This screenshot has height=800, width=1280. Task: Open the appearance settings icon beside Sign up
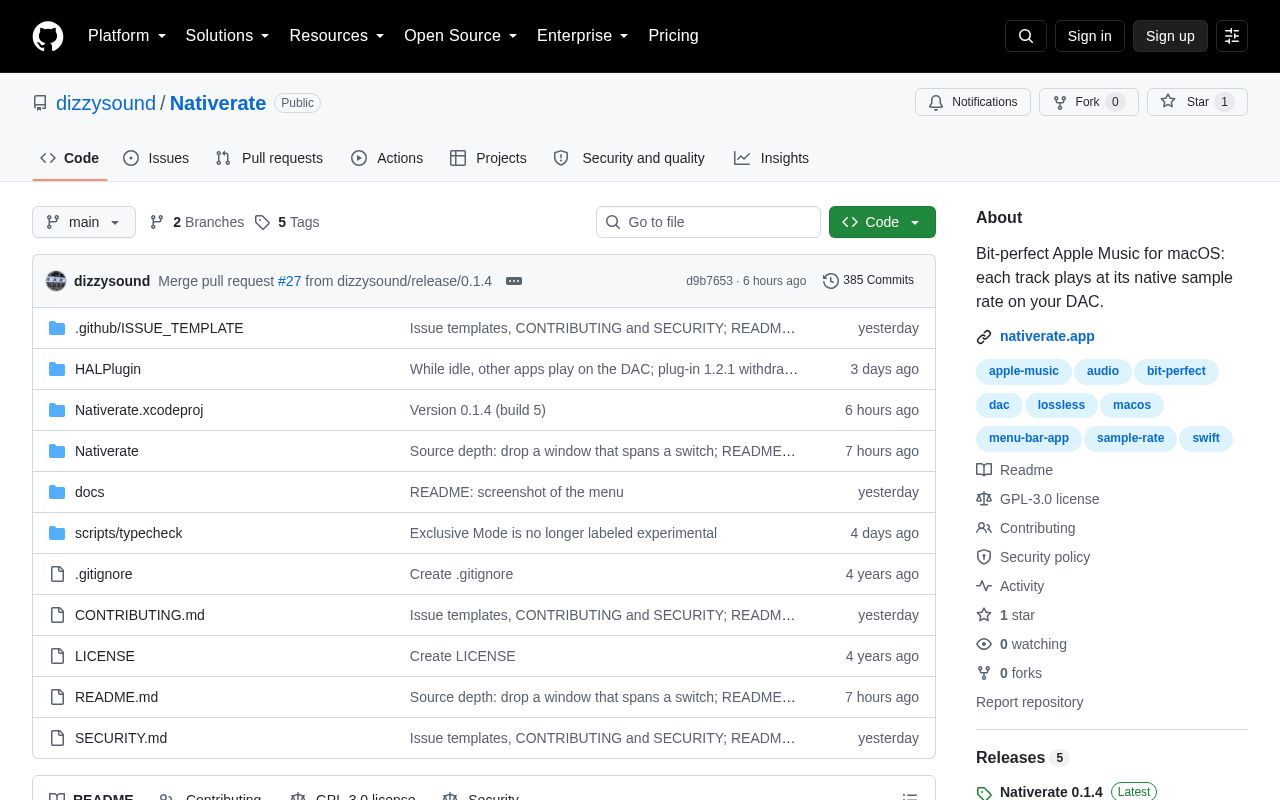(x=1232, y=36)
